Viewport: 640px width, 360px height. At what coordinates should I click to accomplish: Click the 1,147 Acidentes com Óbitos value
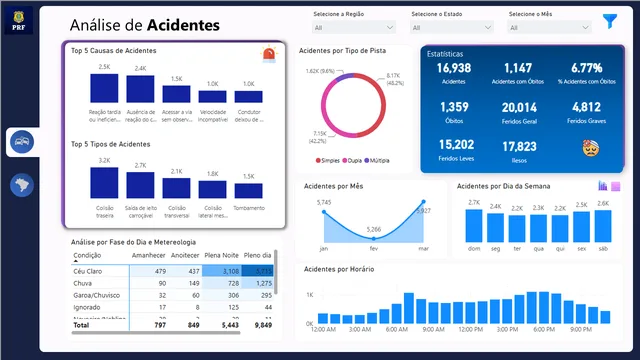(x=518, y=68)
